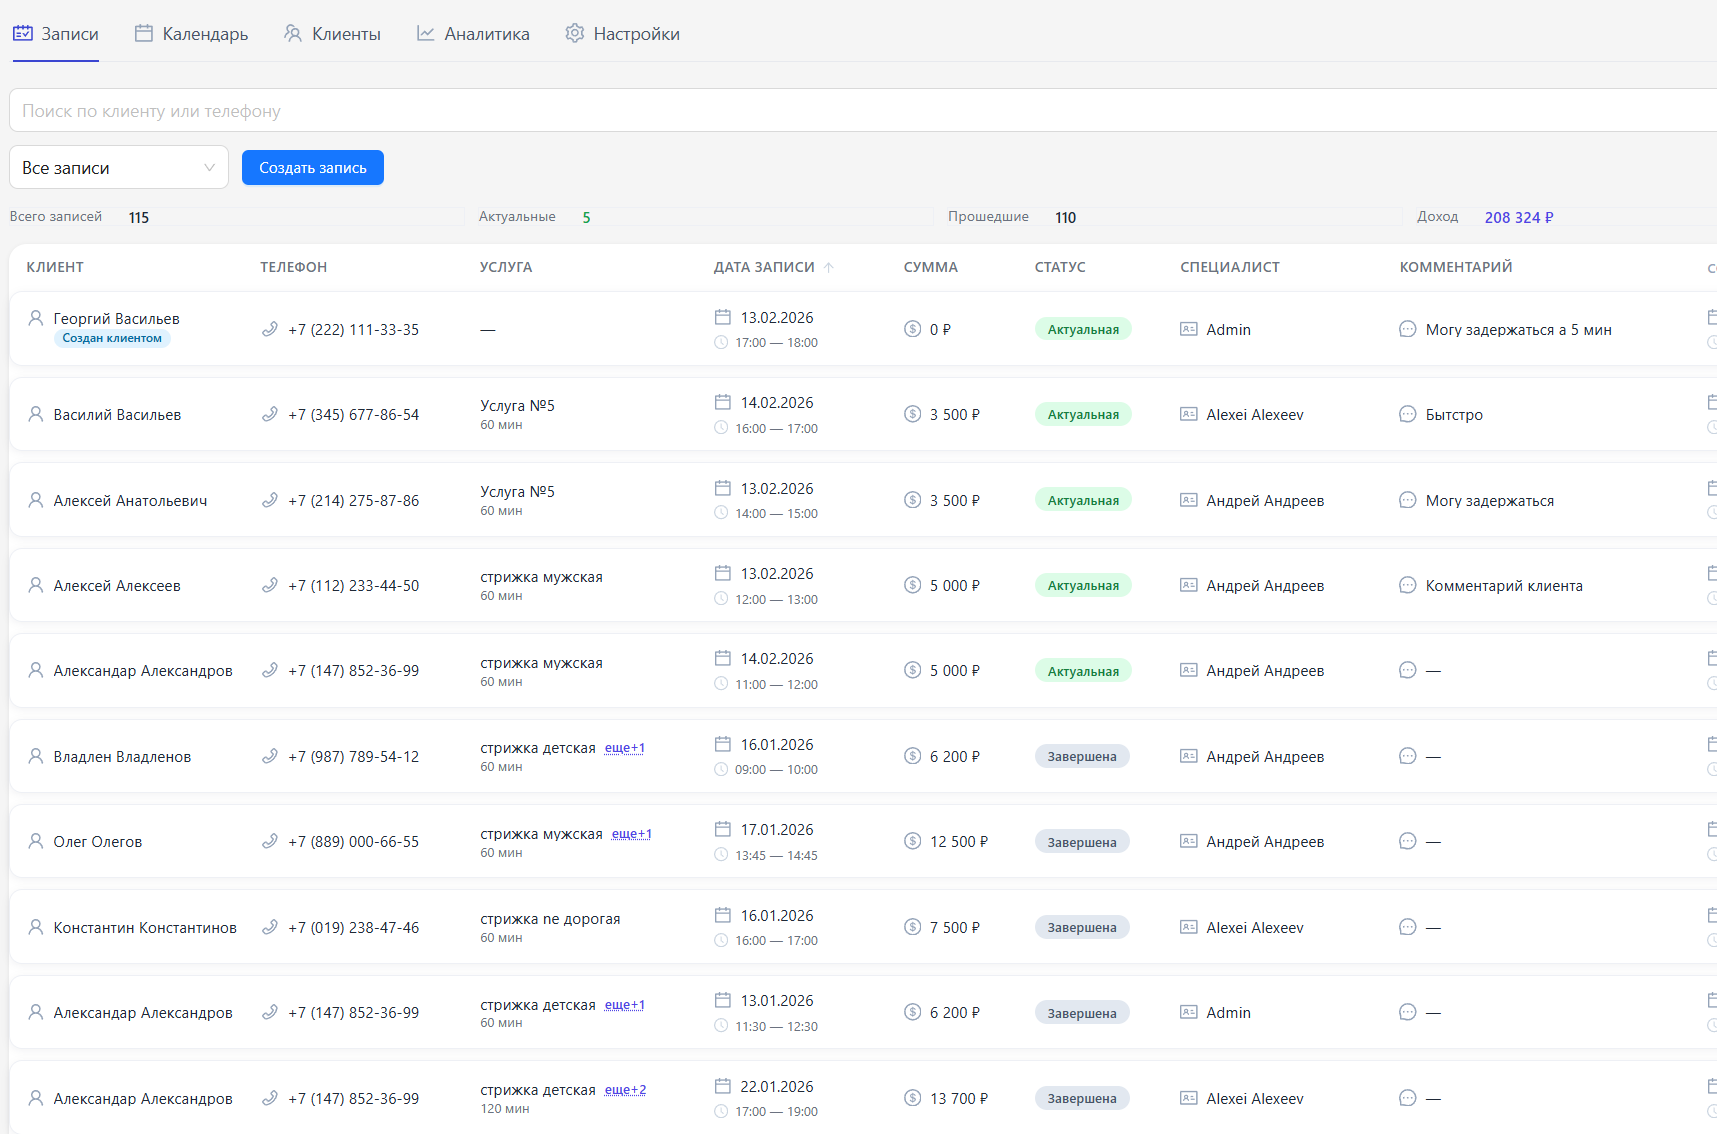Click the client/phone search field
1717x1134 pixels.
coord(860,111)
